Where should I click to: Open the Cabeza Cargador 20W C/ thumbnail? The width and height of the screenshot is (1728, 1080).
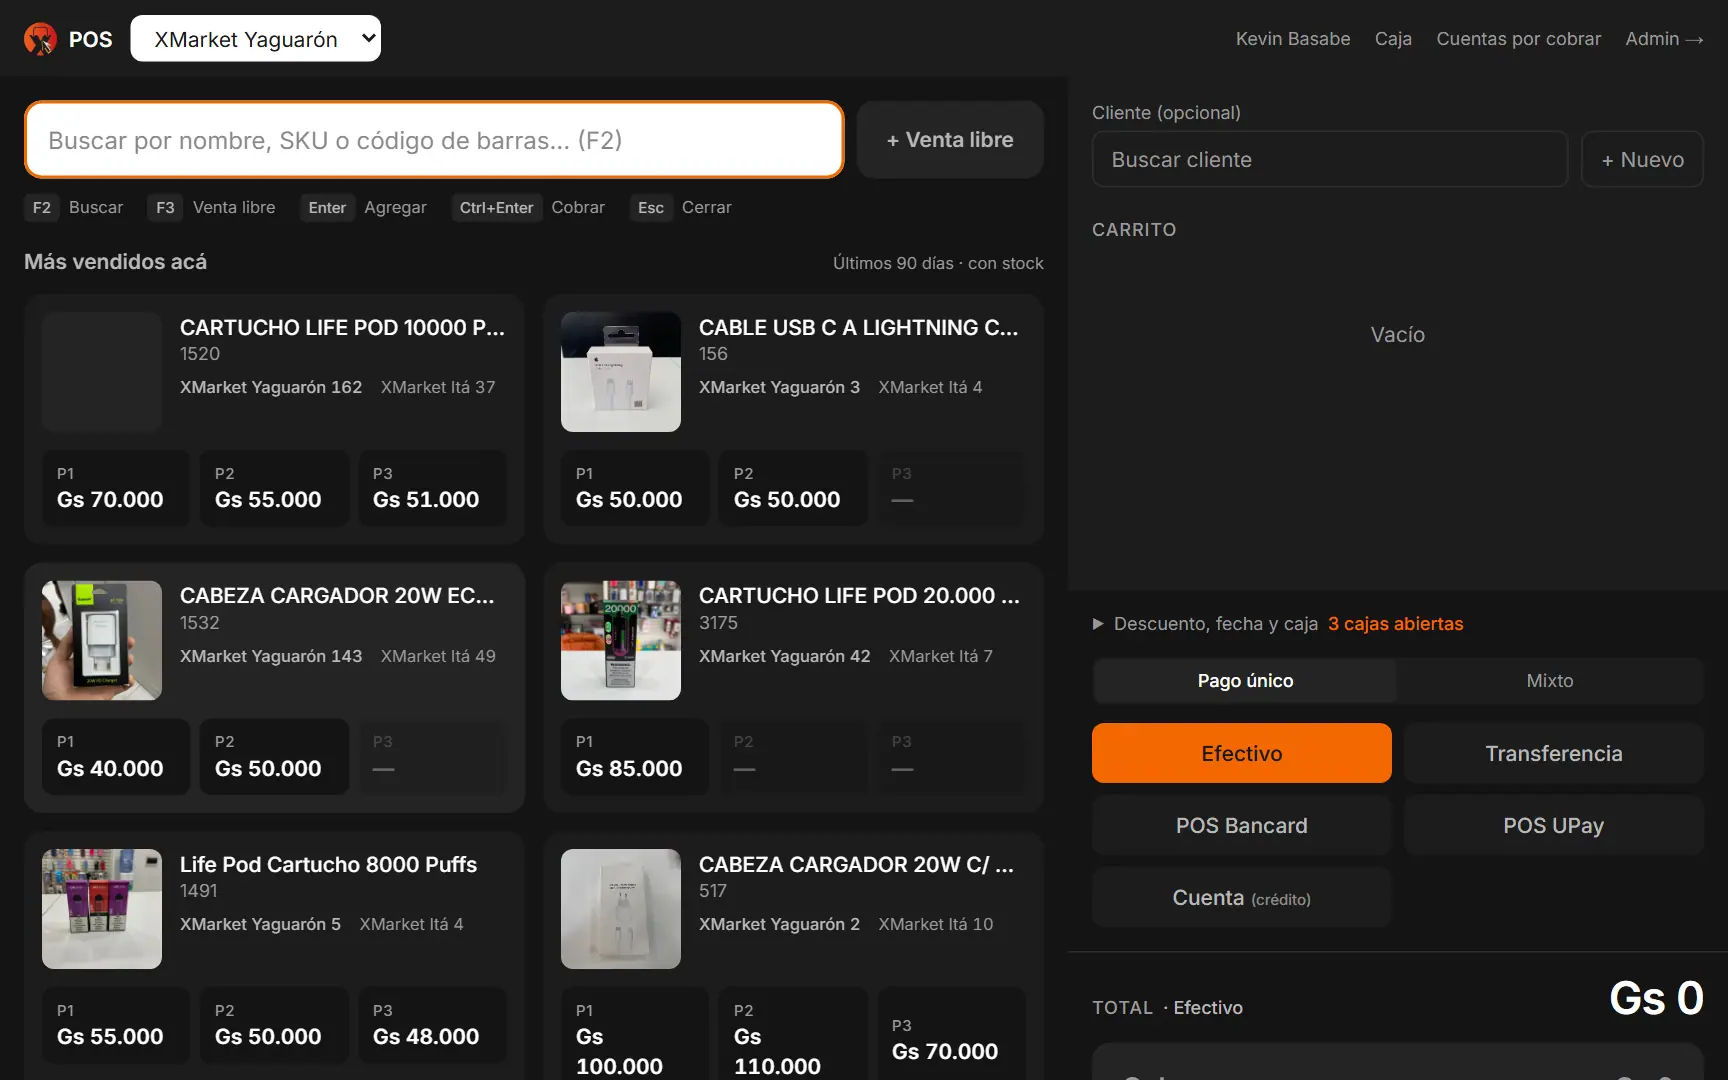621,909
